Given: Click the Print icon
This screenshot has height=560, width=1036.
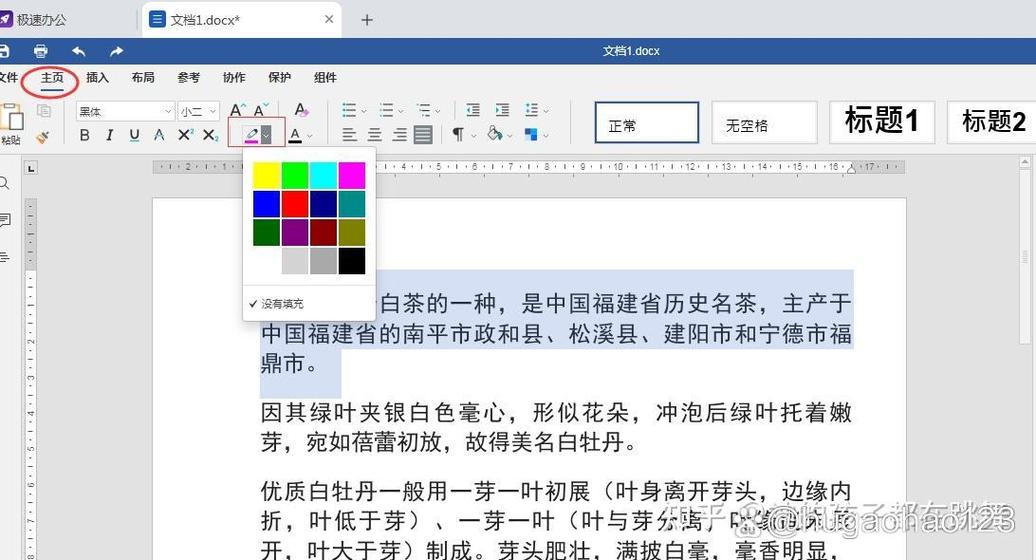Looking at the screenshot, I should click(x=40, y=51).
